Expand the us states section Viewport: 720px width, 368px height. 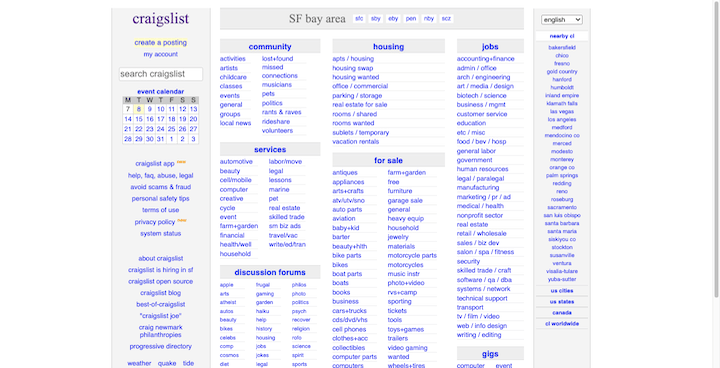click(562, 302)
